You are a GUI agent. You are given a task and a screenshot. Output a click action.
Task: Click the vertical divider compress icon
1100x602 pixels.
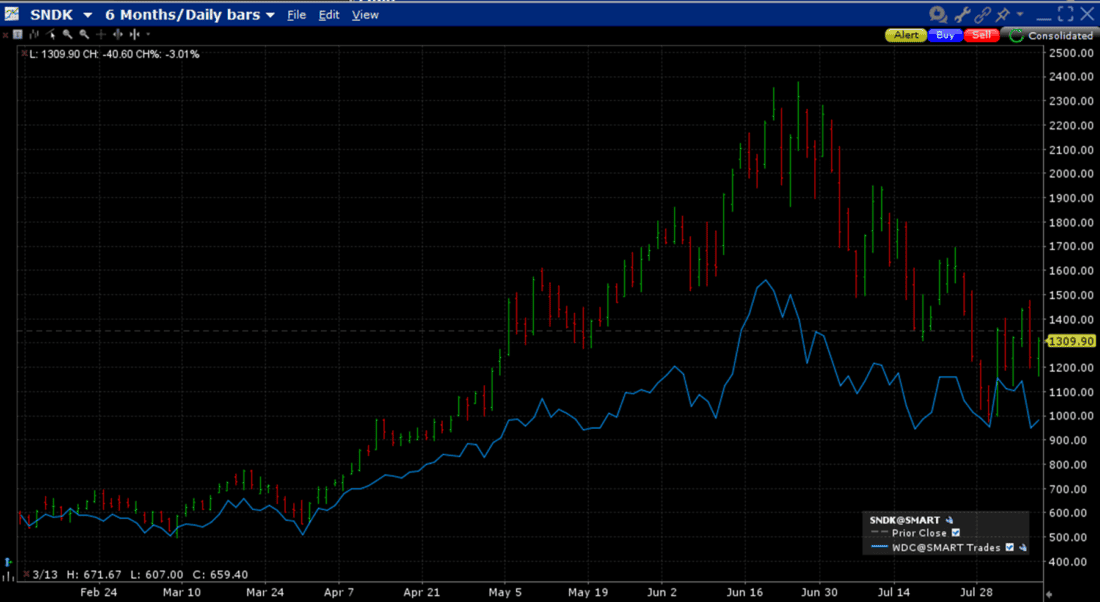[135, 34]
